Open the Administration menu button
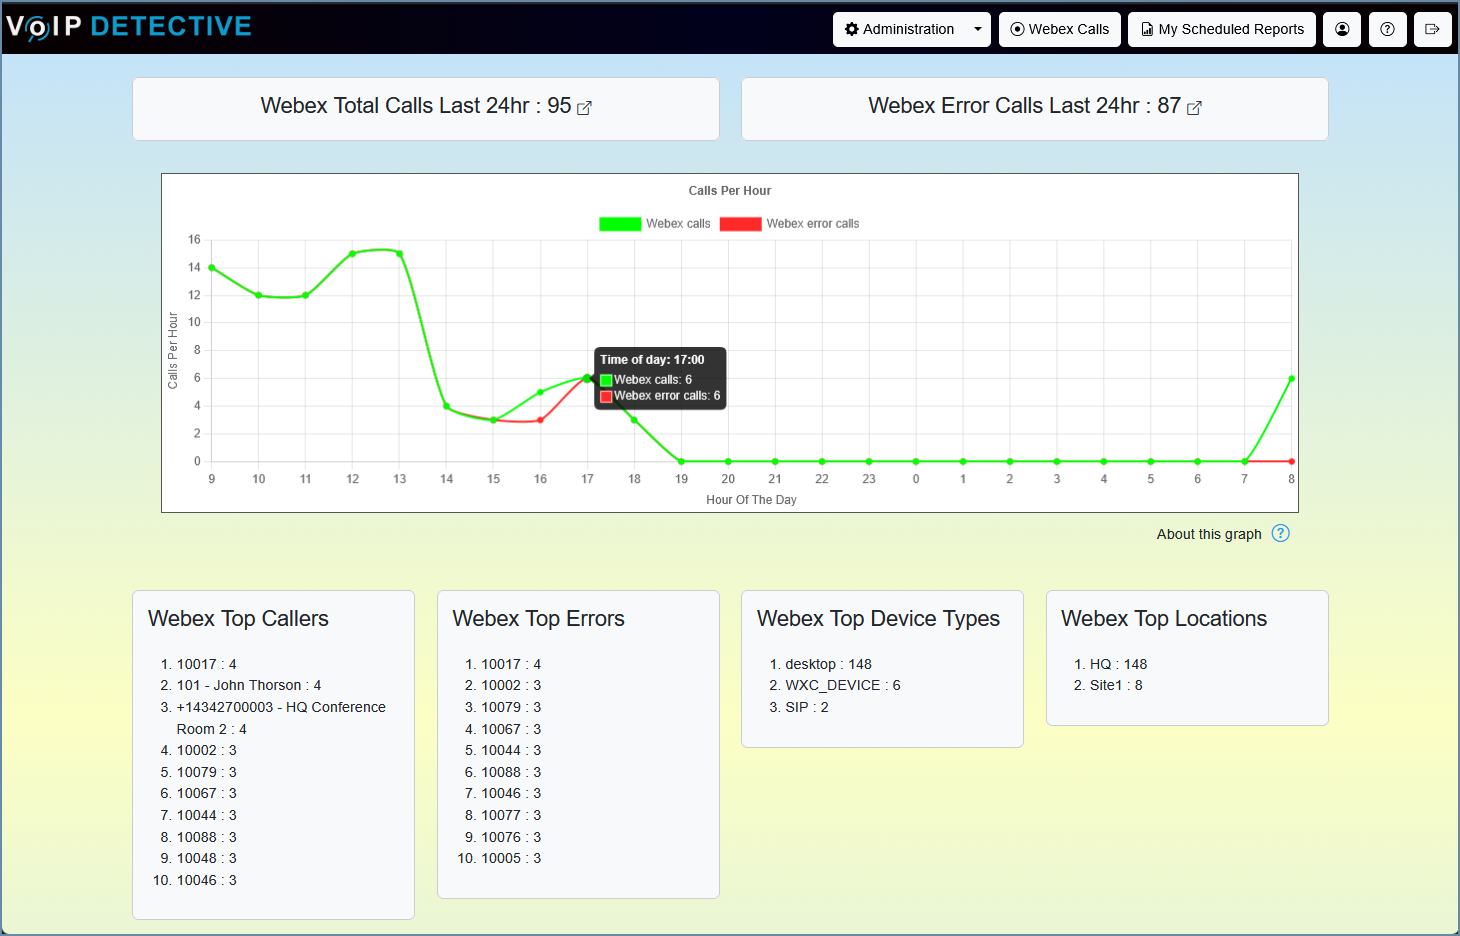This screenshot has height=936, width=1460. pyautogui.click(x=899, y=29)
